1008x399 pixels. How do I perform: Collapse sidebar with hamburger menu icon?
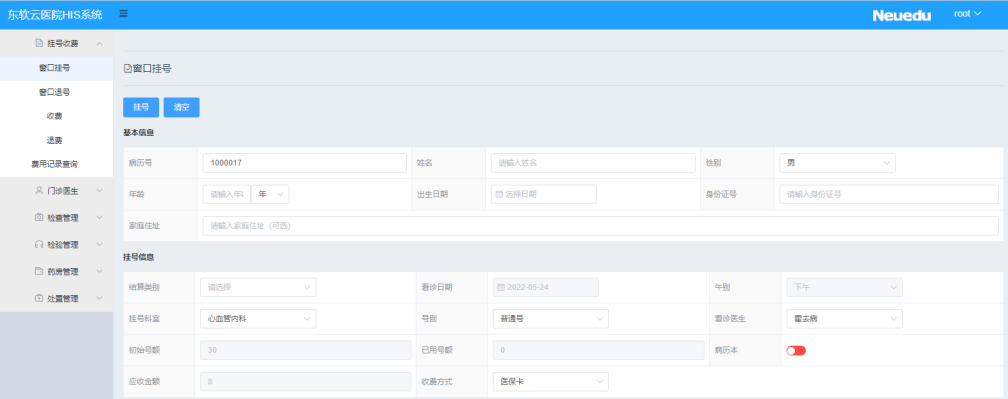click(123, 13)
